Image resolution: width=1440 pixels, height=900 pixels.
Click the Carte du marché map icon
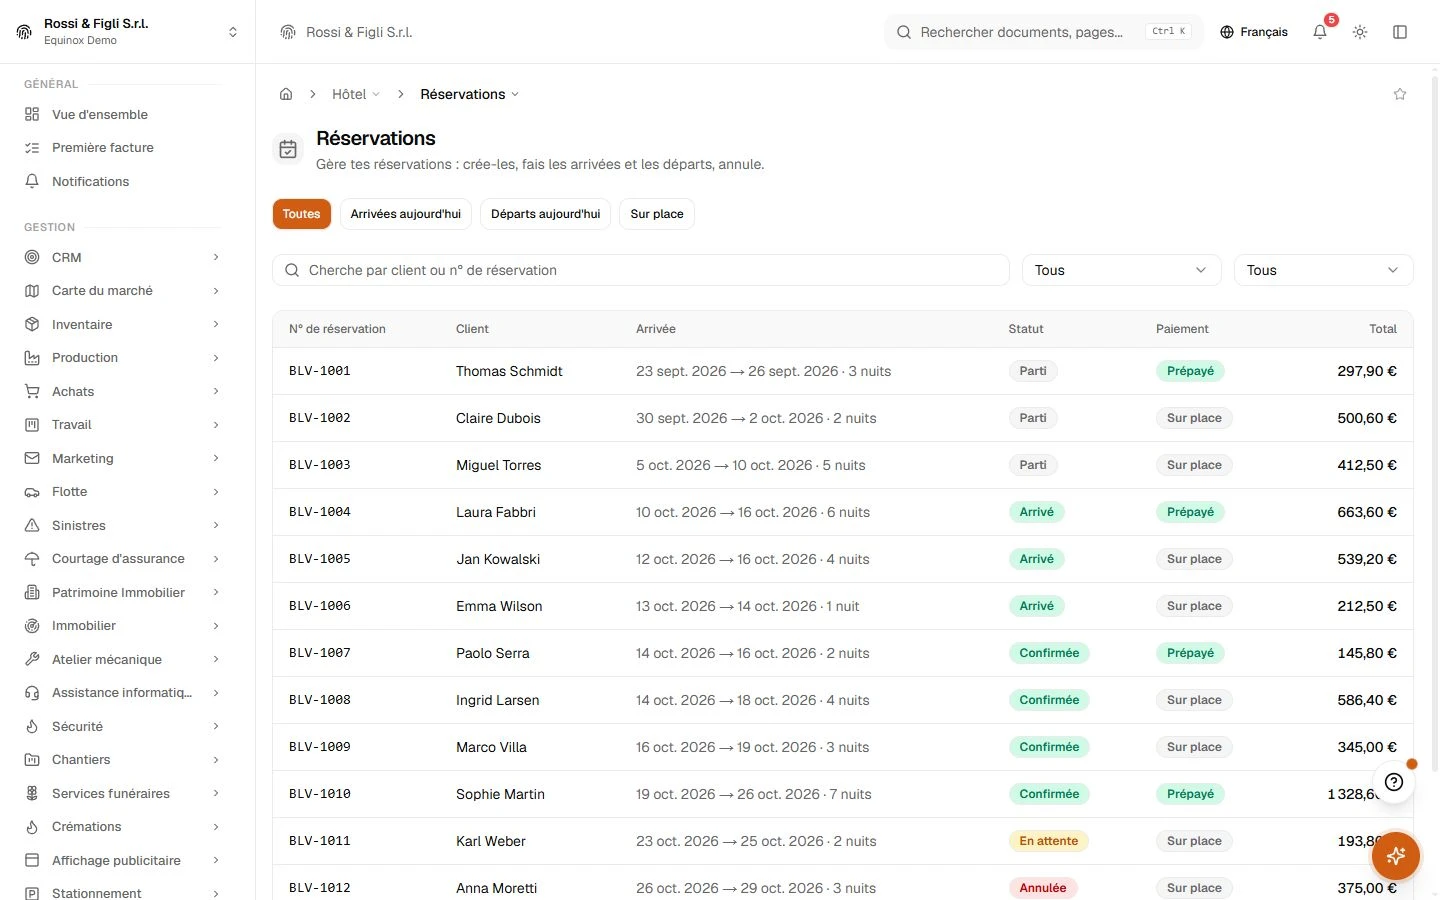coord(32,291)
